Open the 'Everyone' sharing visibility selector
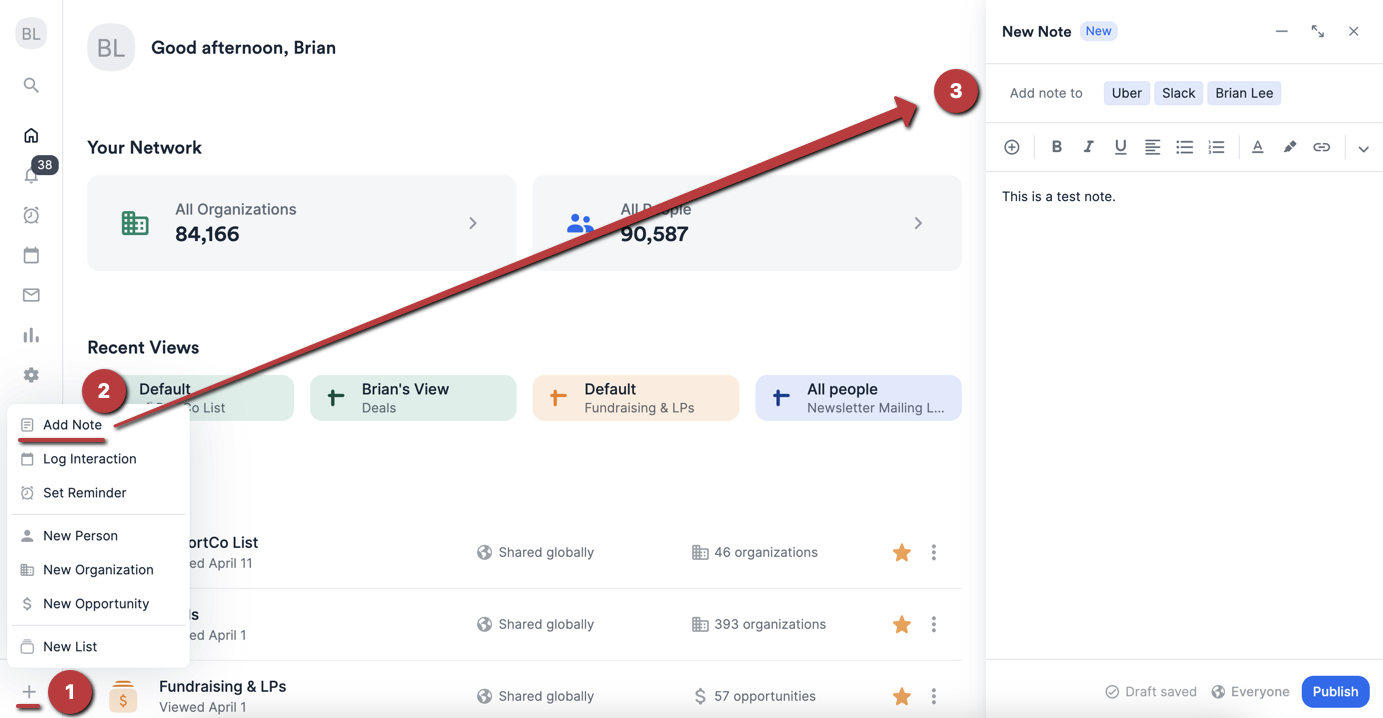This screenshot has height=718, width=1383. [x=1250, y=691]
